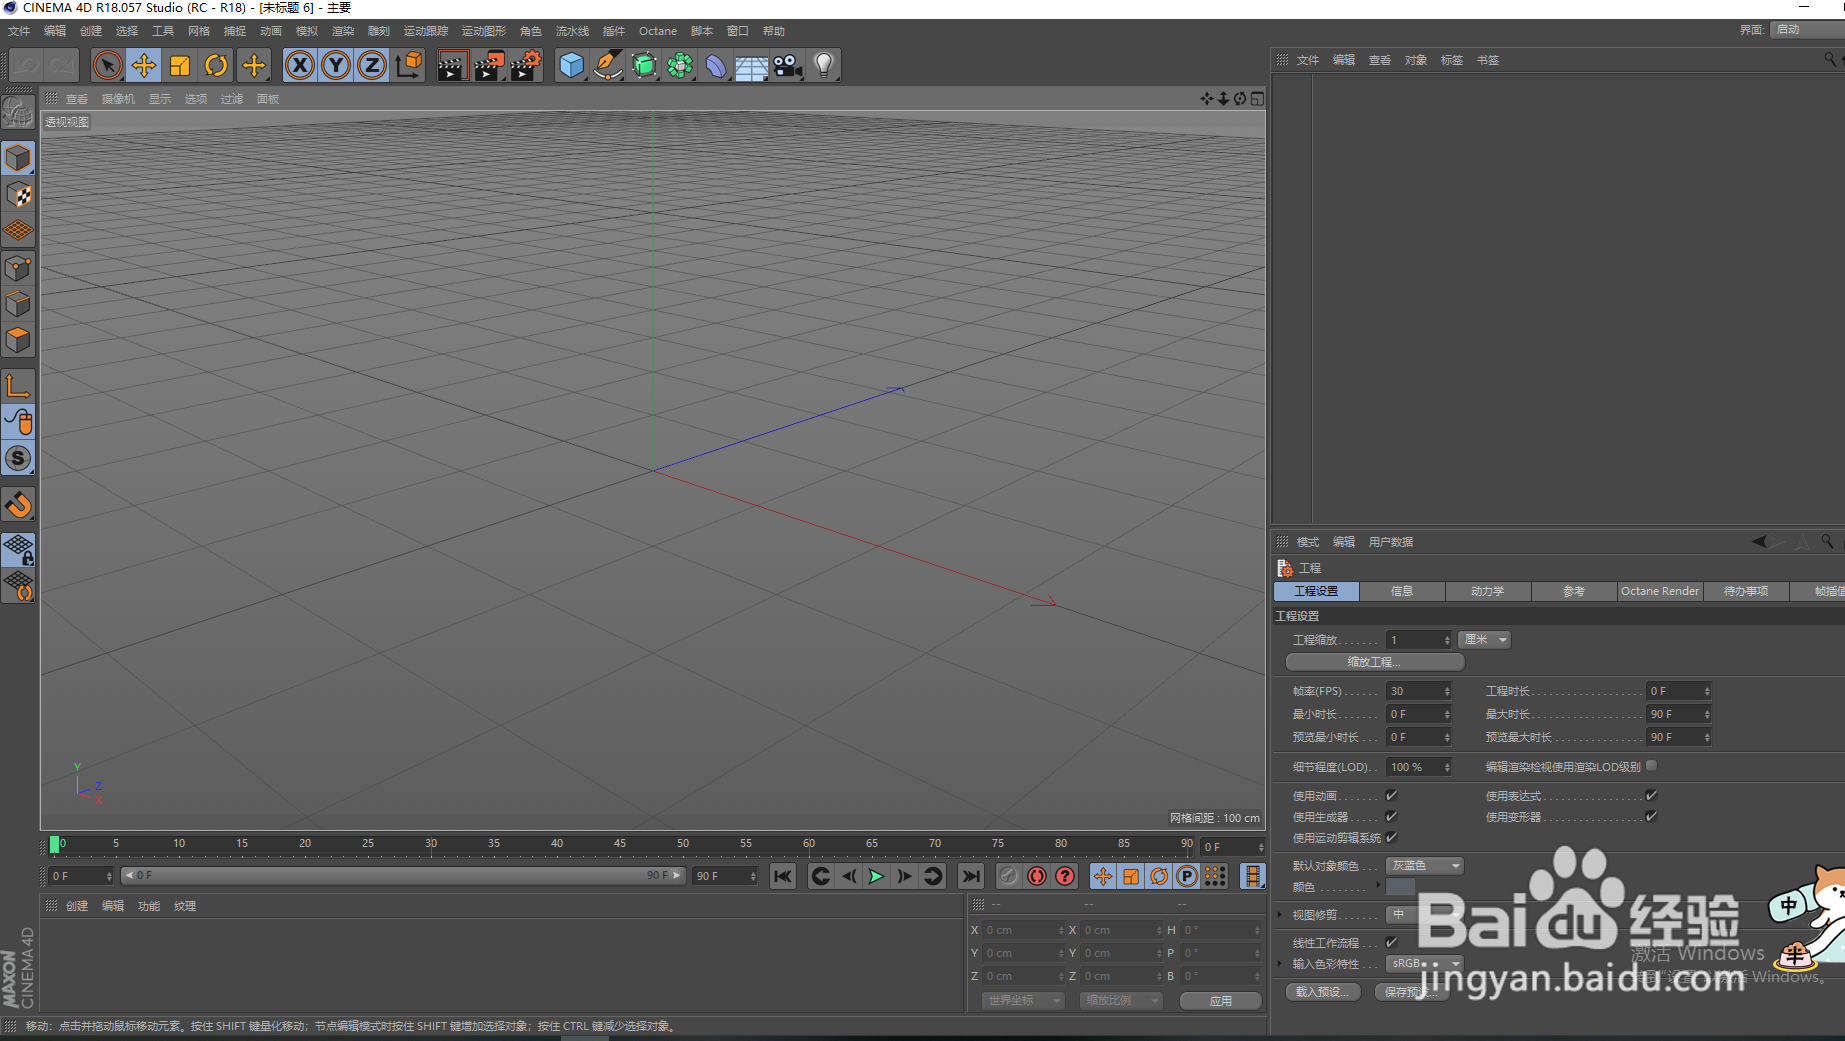Open the sRGB input color profile dropdown
The height and width of the screenshot is (1041, 1845).
(x=1425, y=964)
